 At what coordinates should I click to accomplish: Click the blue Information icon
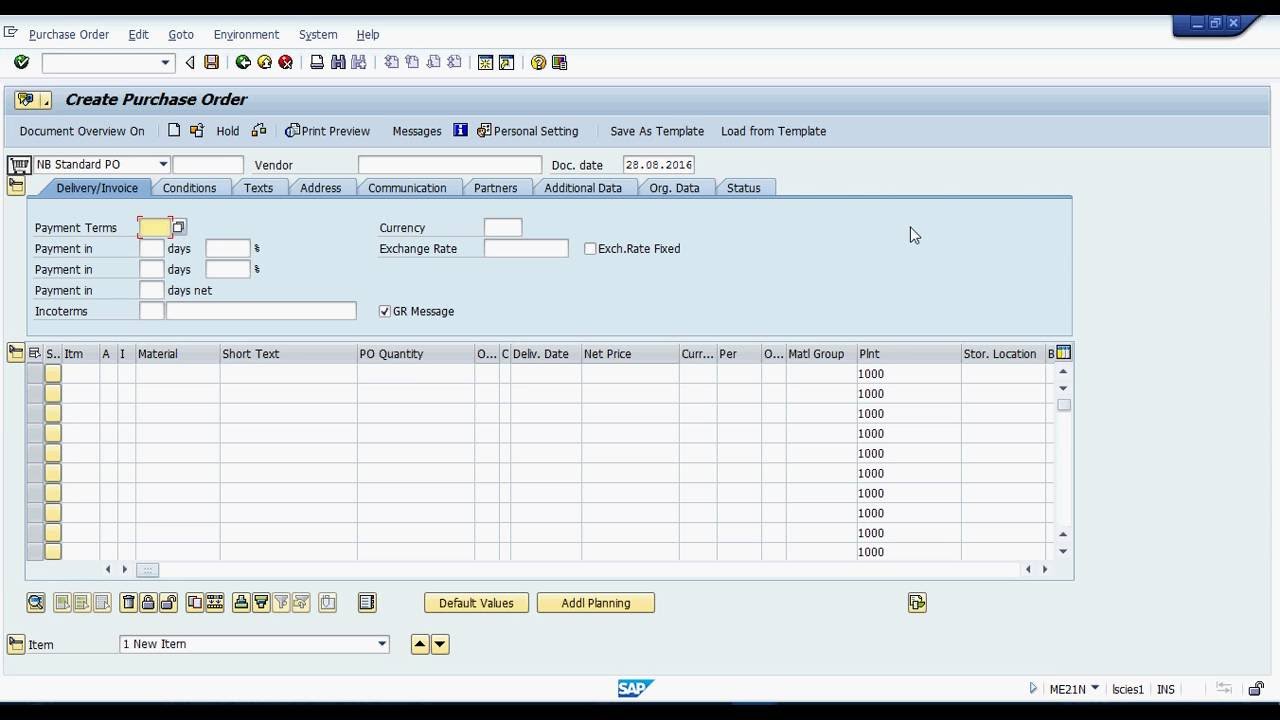[x=460, y=130]
